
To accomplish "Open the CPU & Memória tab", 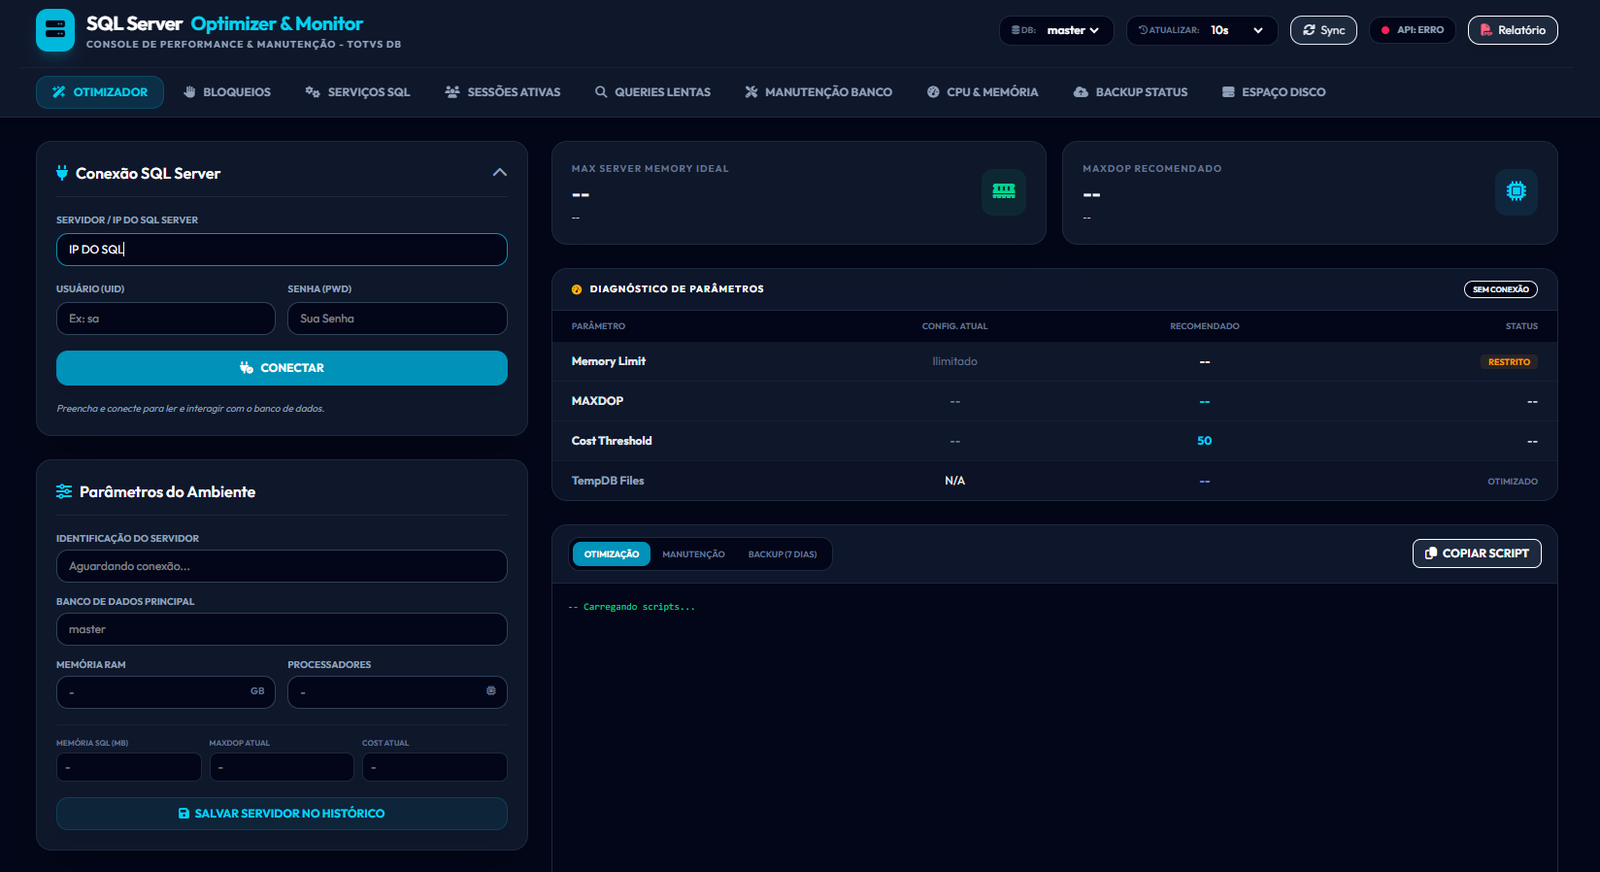I will 983,92.
